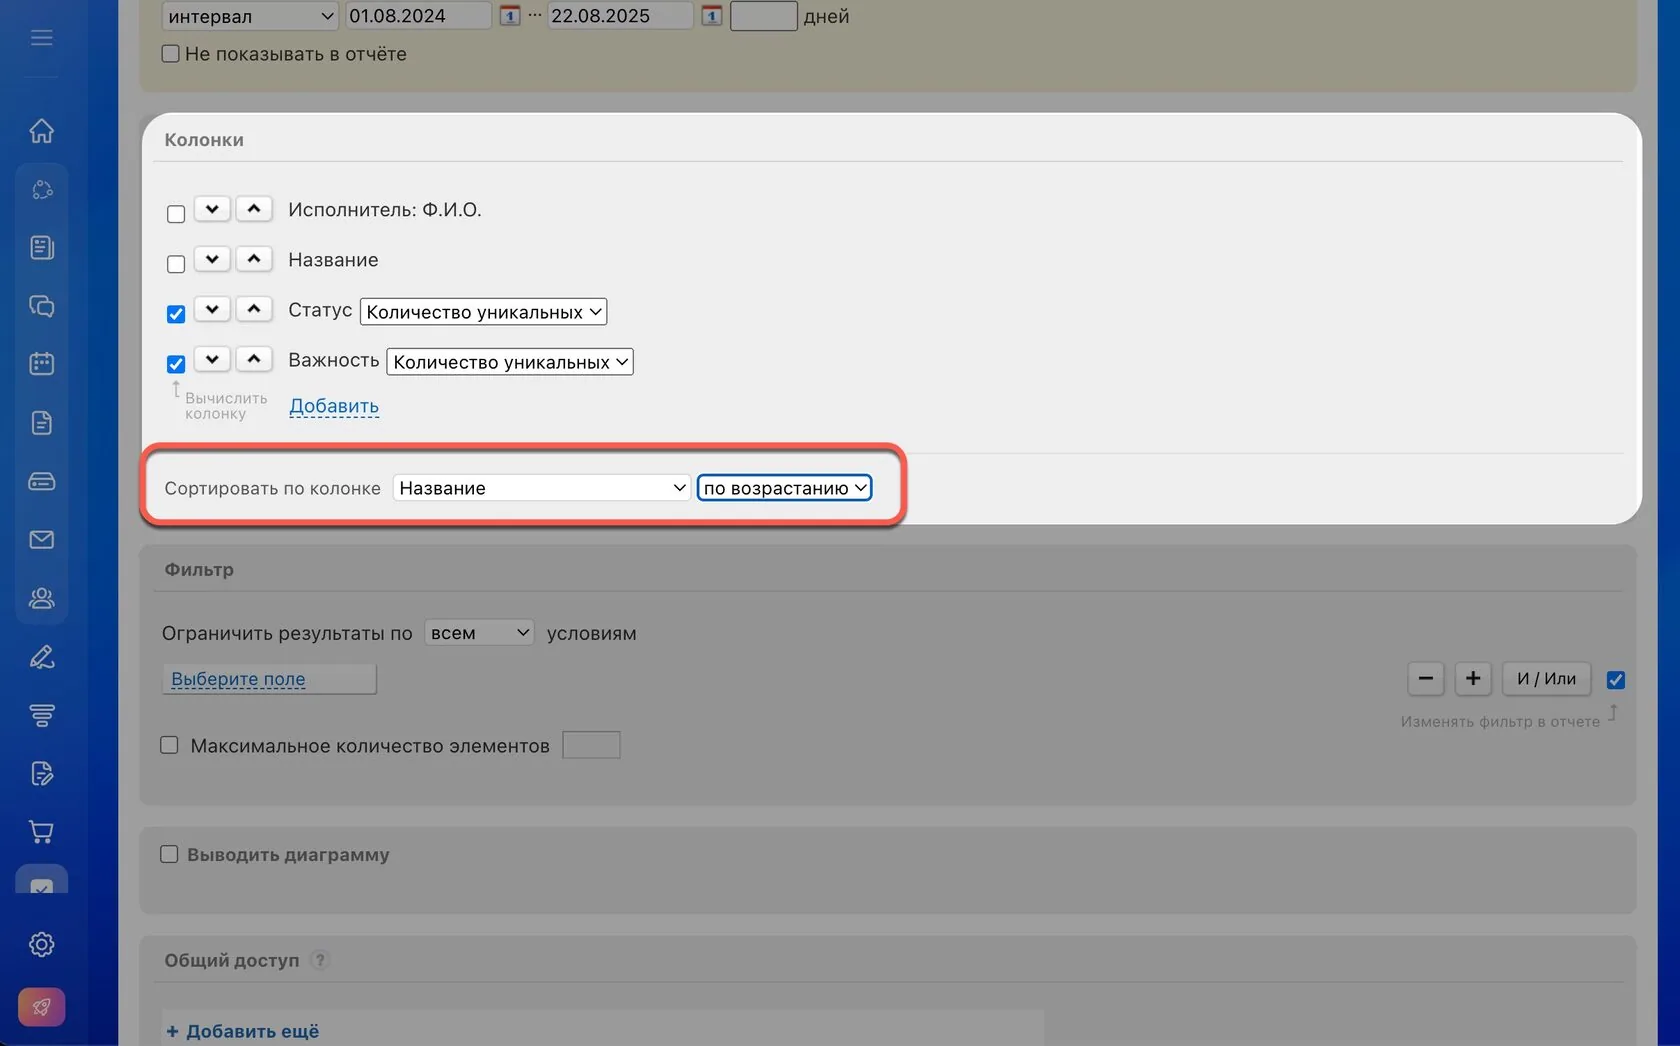The height and width of the screenshot is (1046, 1680).
Task: Open sort column dropdown showing Название
Action: point(541,488)
